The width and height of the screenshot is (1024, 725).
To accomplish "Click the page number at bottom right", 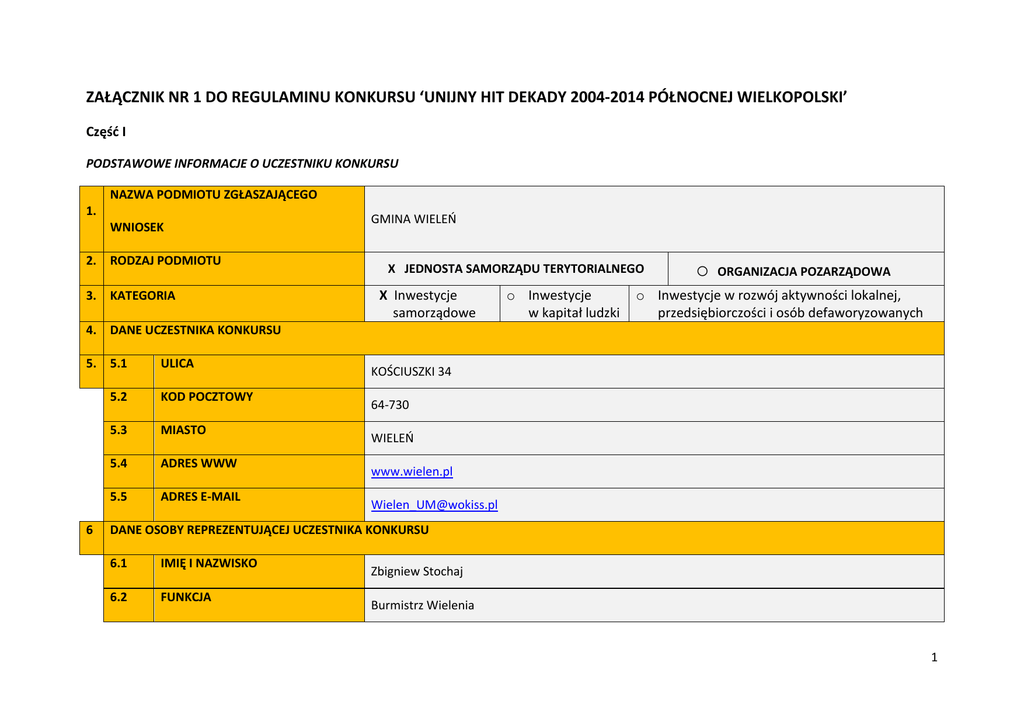I will 933,657.
